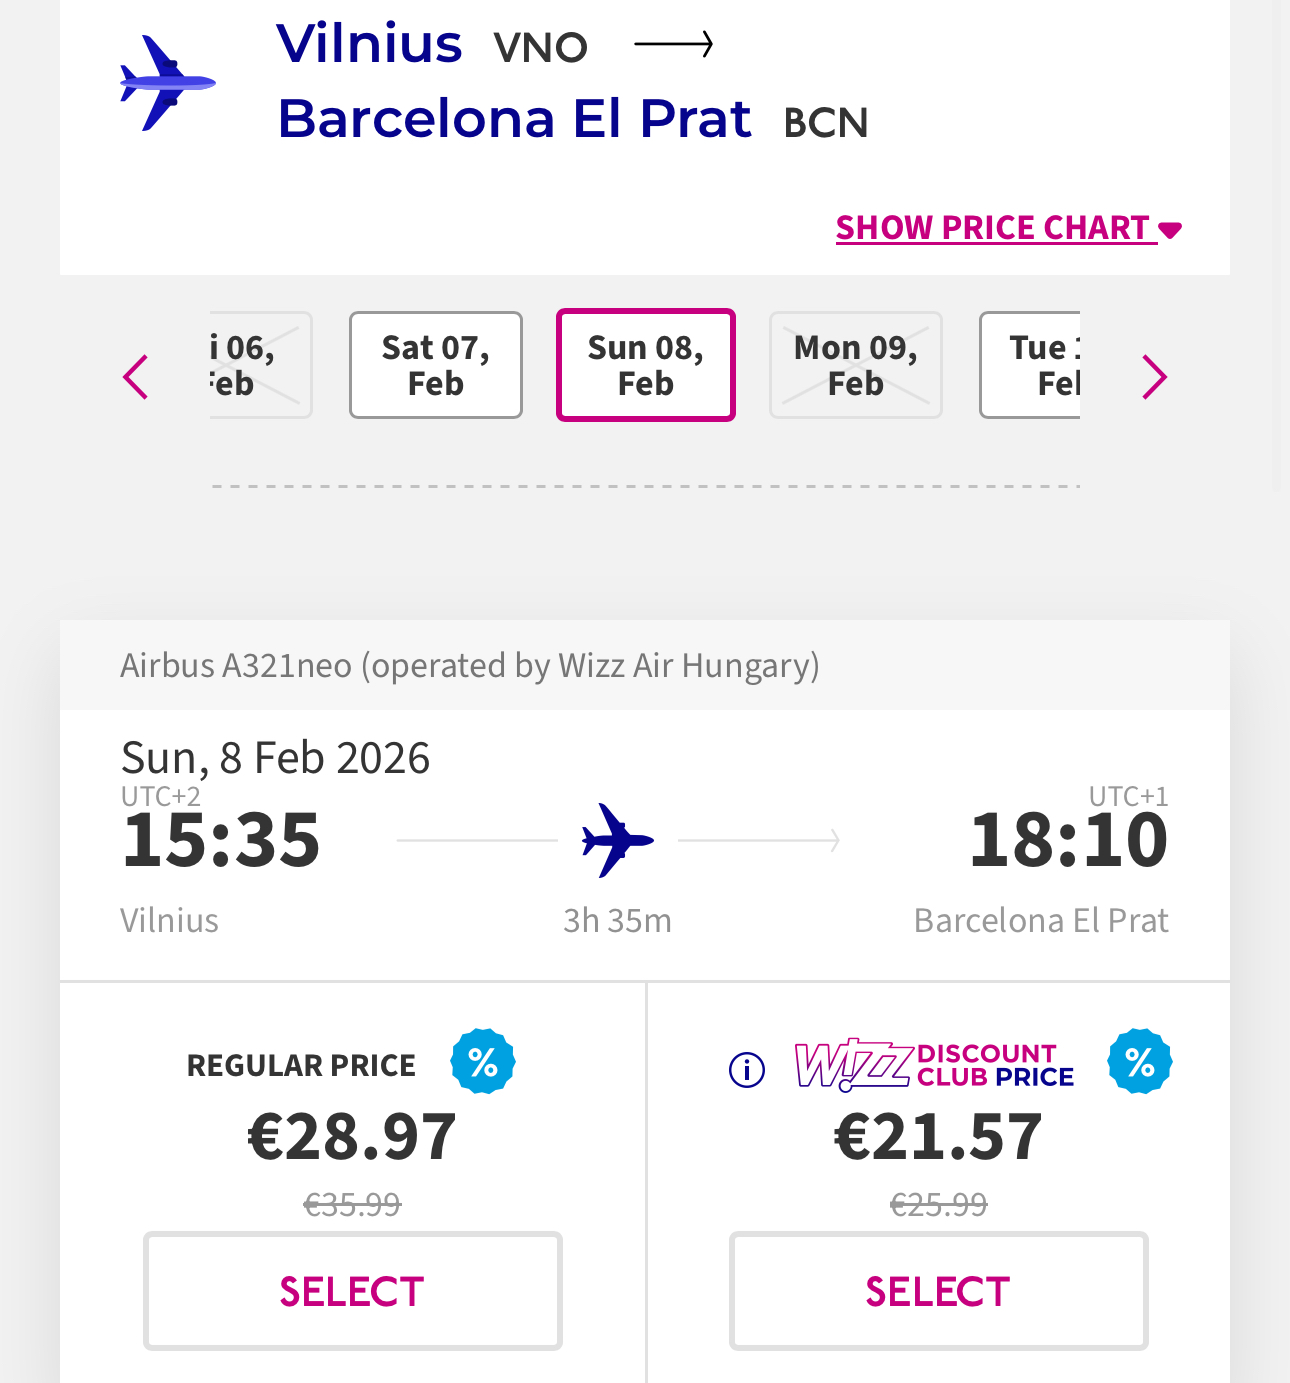The height and width of the screenshot is (1383, 1290).
Task: Click the flight duration plane icon
Action: [617, 840]
